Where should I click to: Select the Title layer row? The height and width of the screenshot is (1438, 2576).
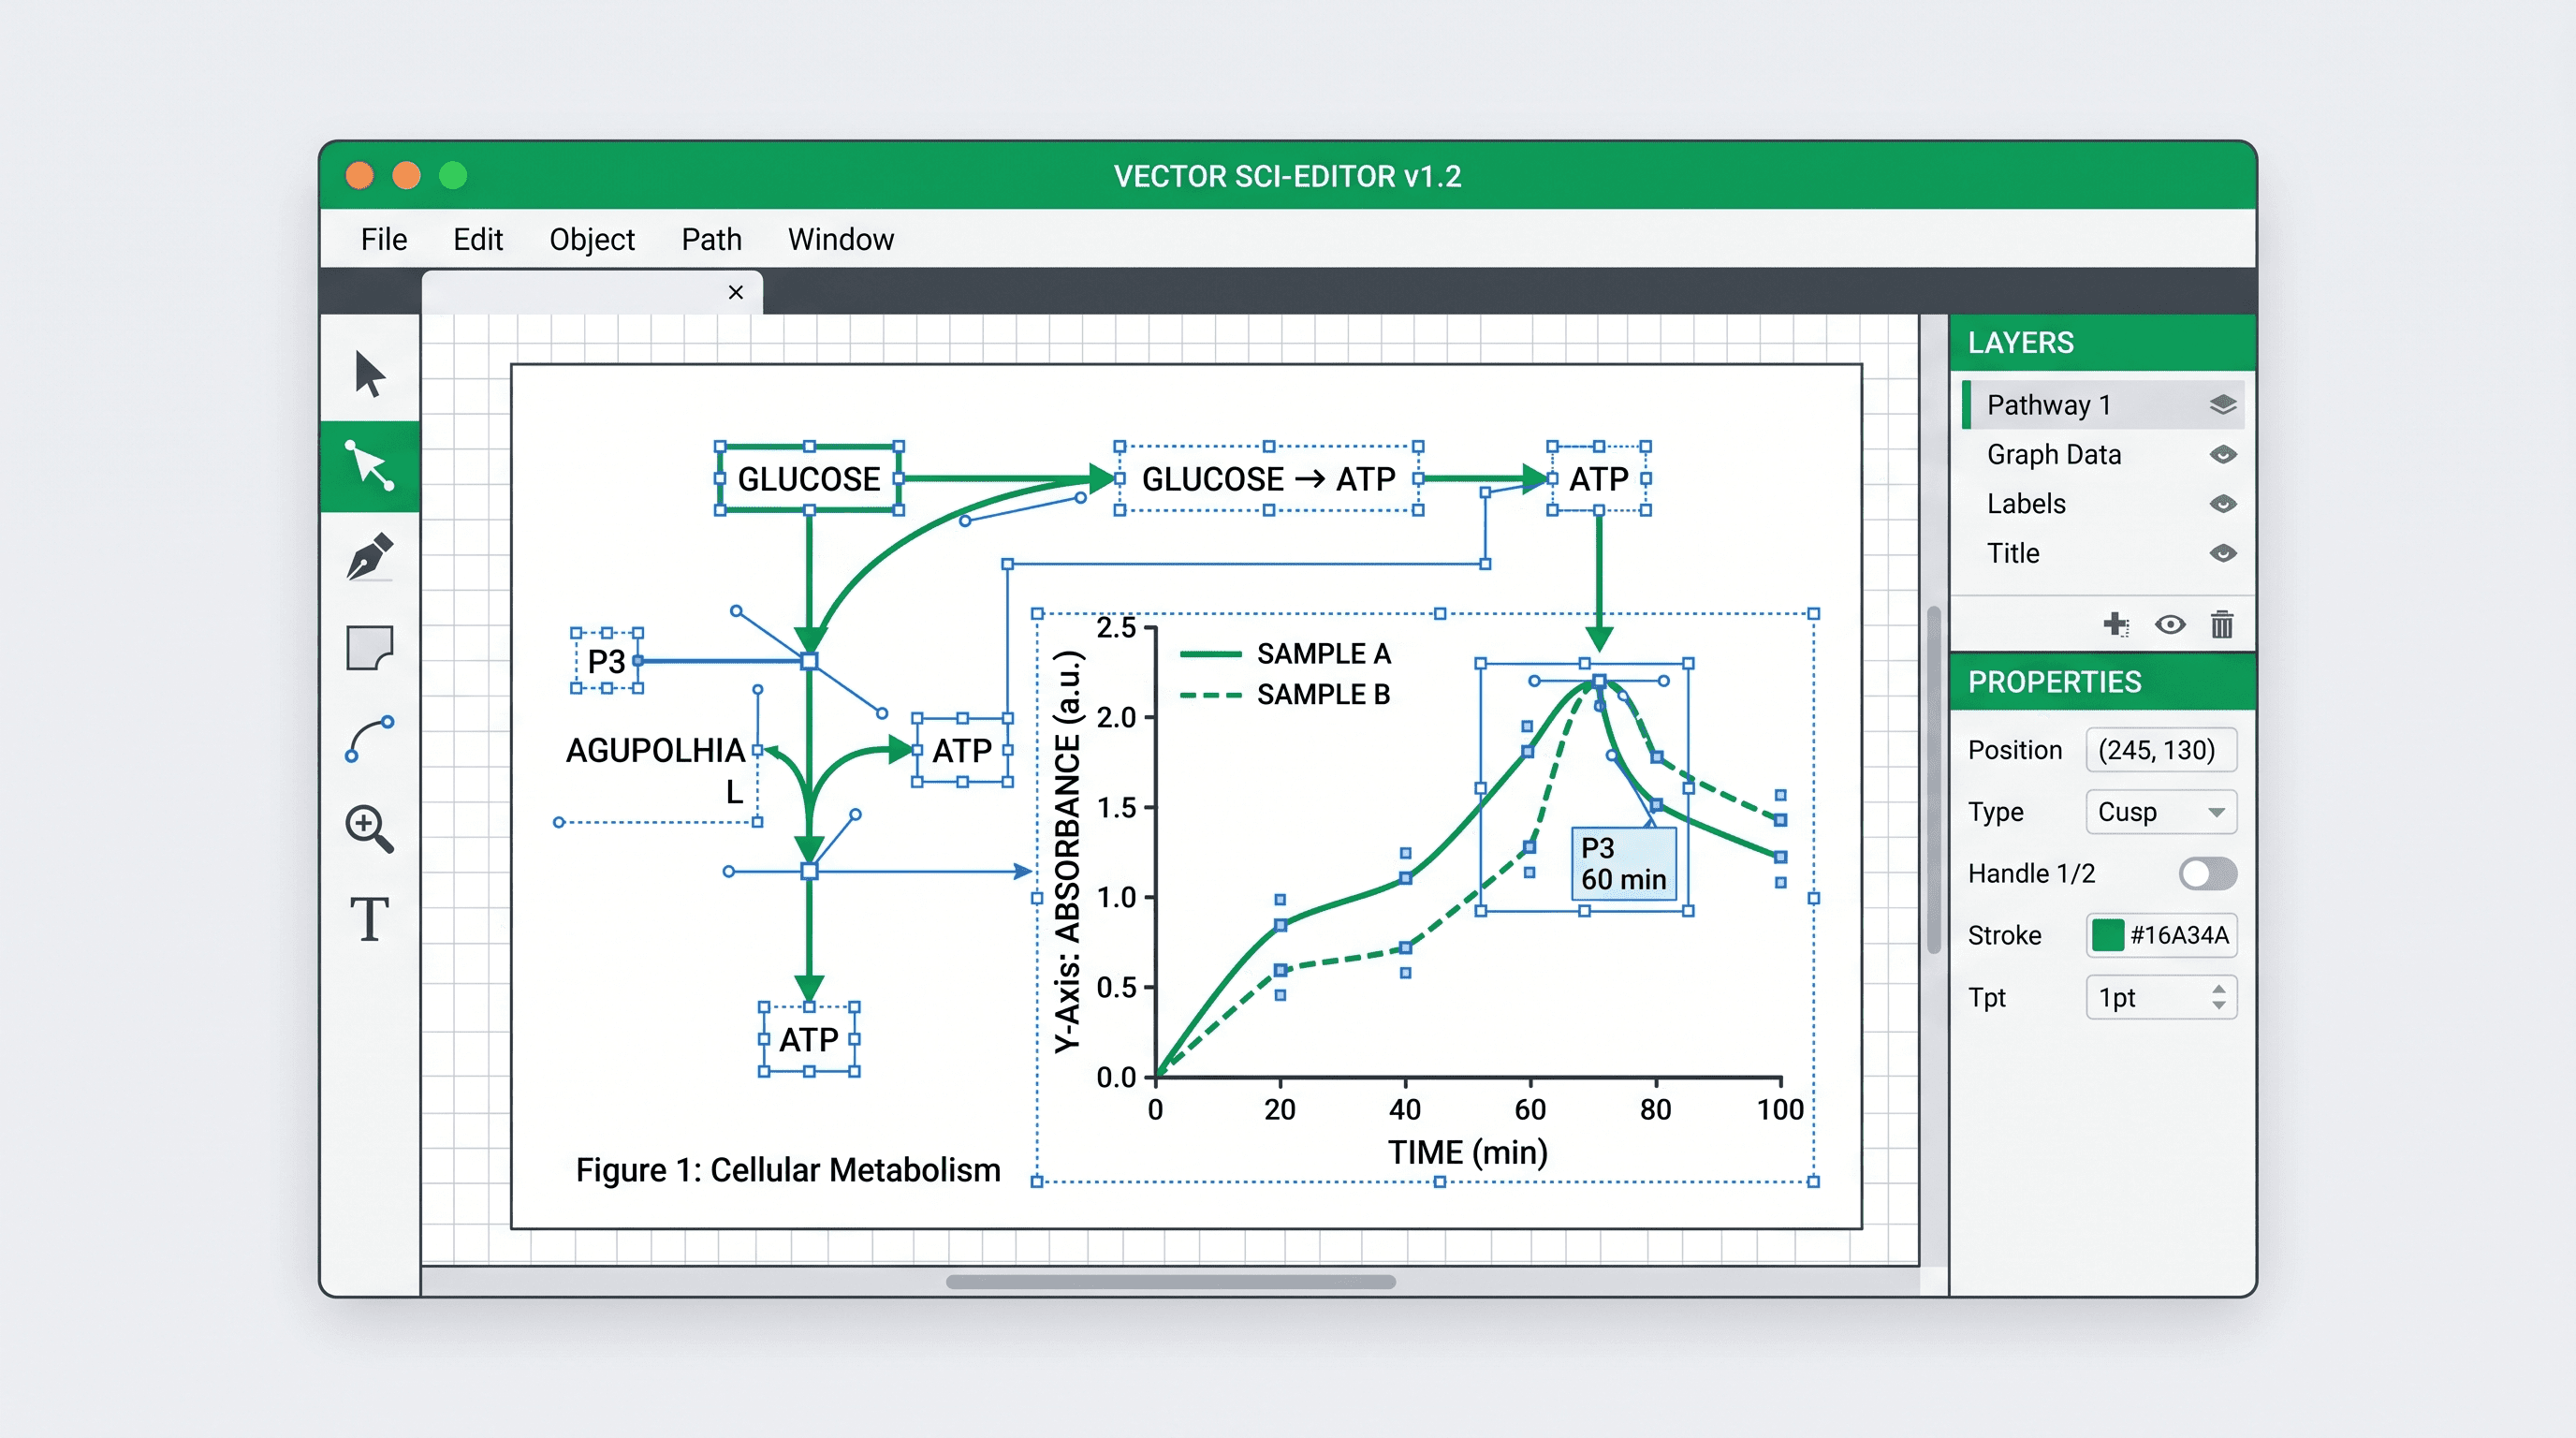coord(2102,554)
